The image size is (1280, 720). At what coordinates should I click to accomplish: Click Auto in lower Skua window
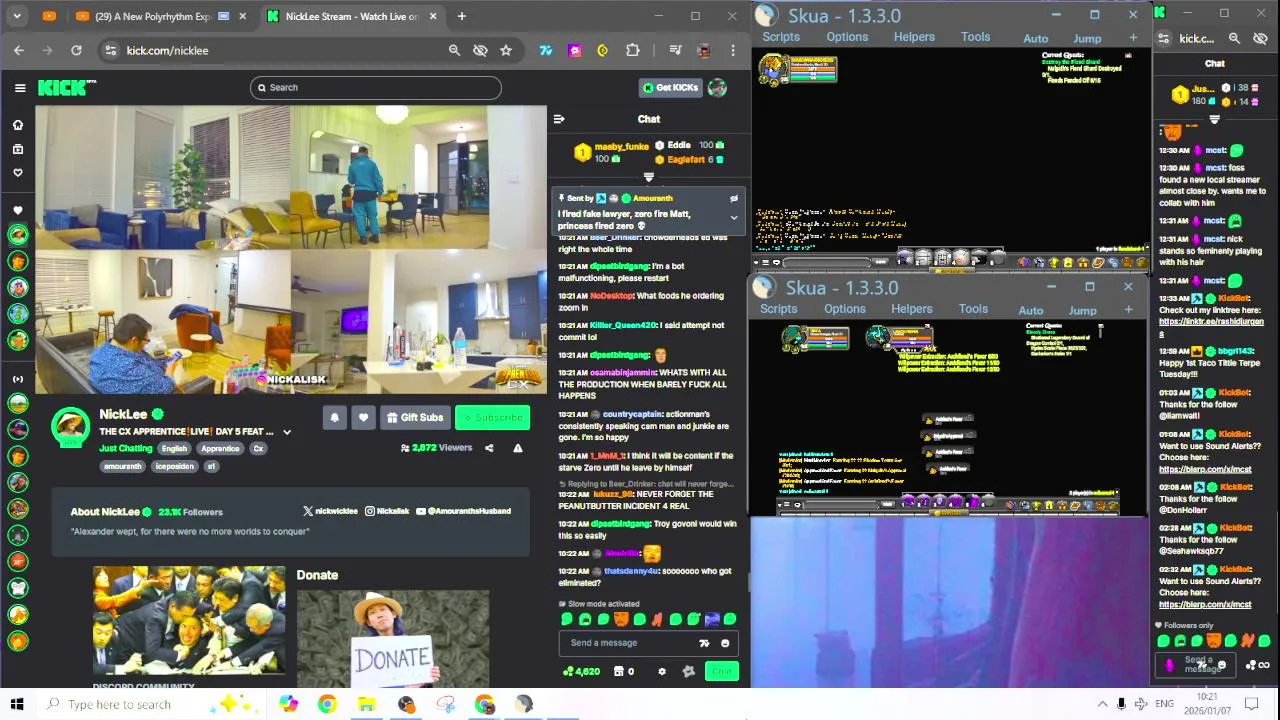tap(1031, 310)
